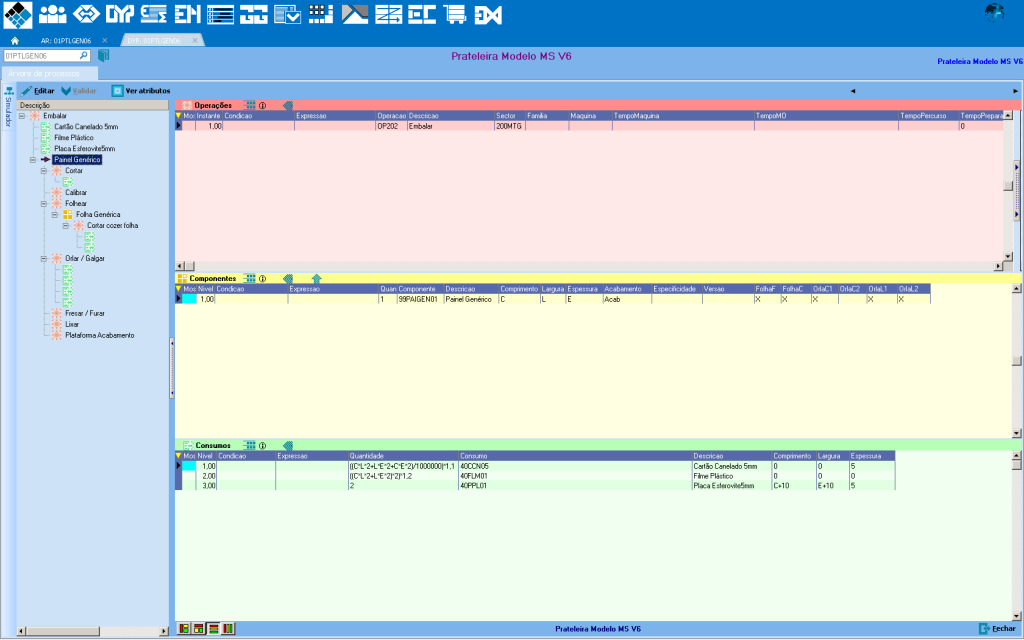Click the grid columns icon in Consumos header
Screen dimensions: 1024x640
(x=250, y=445)
